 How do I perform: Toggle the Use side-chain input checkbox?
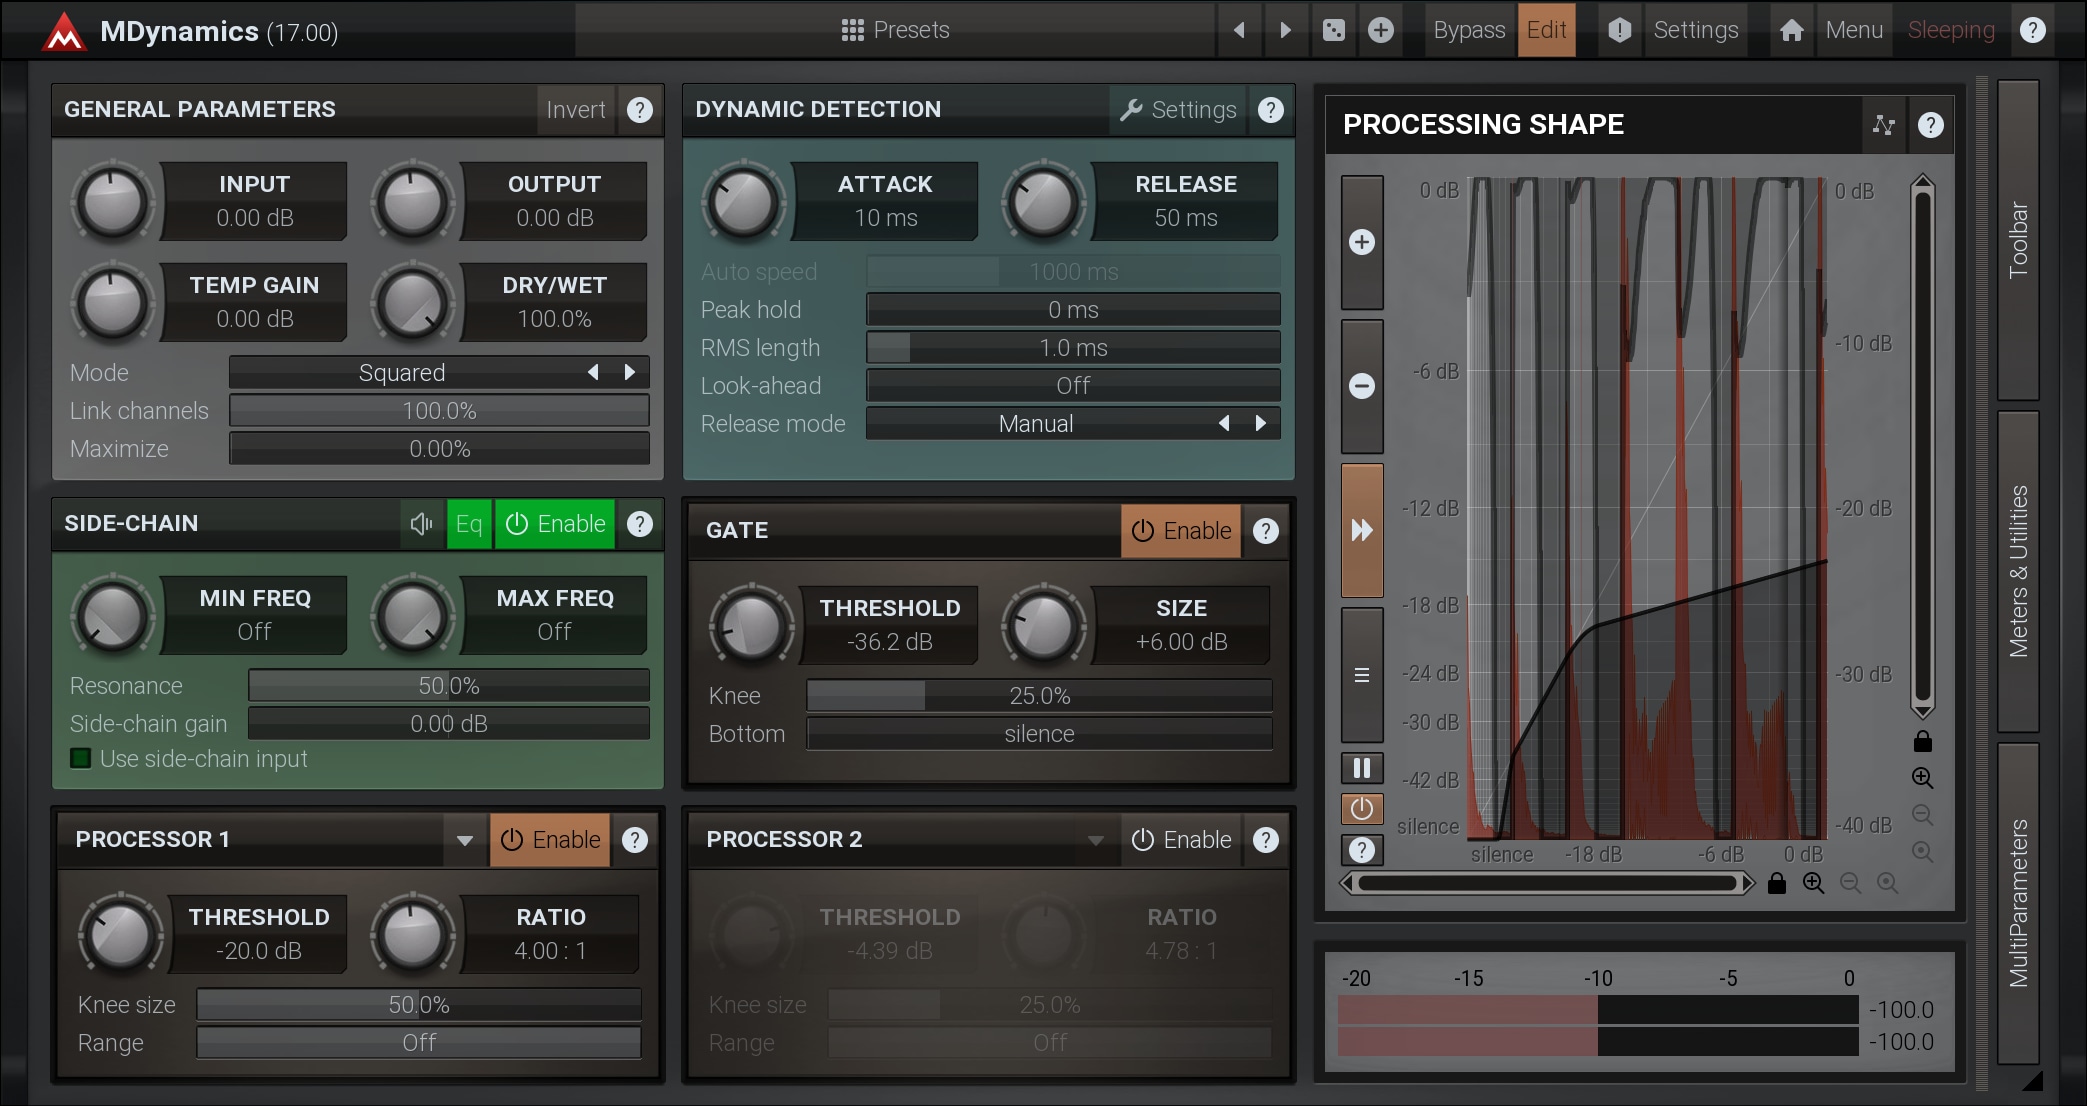point(81,759)
